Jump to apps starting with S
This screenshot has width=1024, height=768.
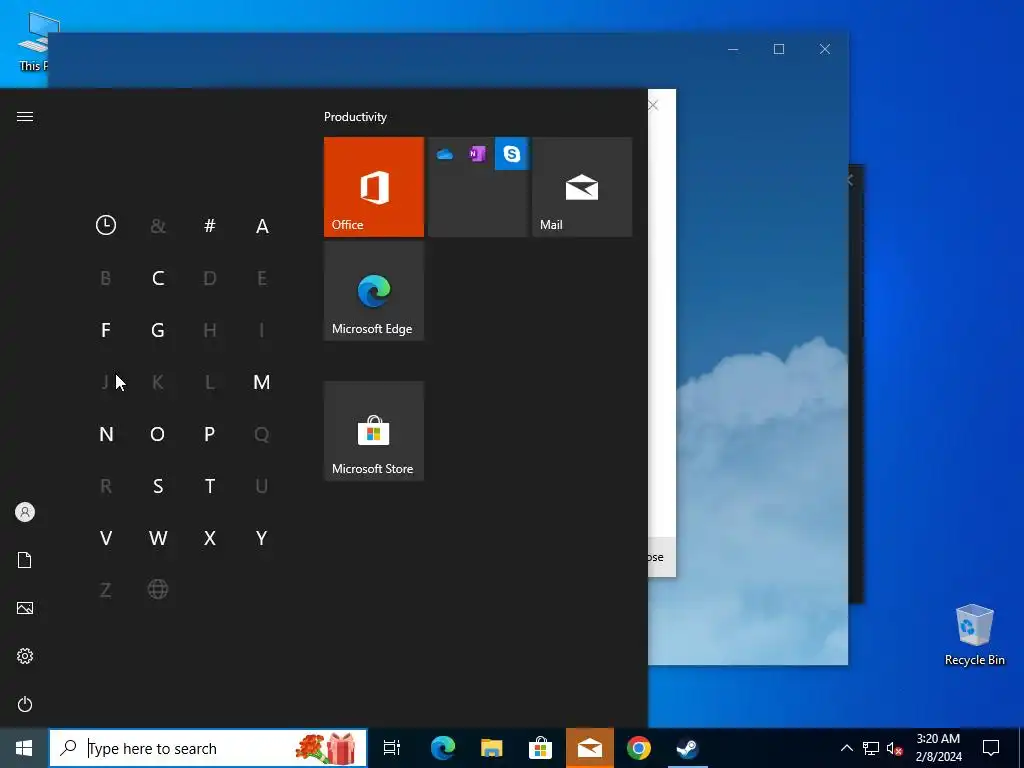click(x=157, y=486)
